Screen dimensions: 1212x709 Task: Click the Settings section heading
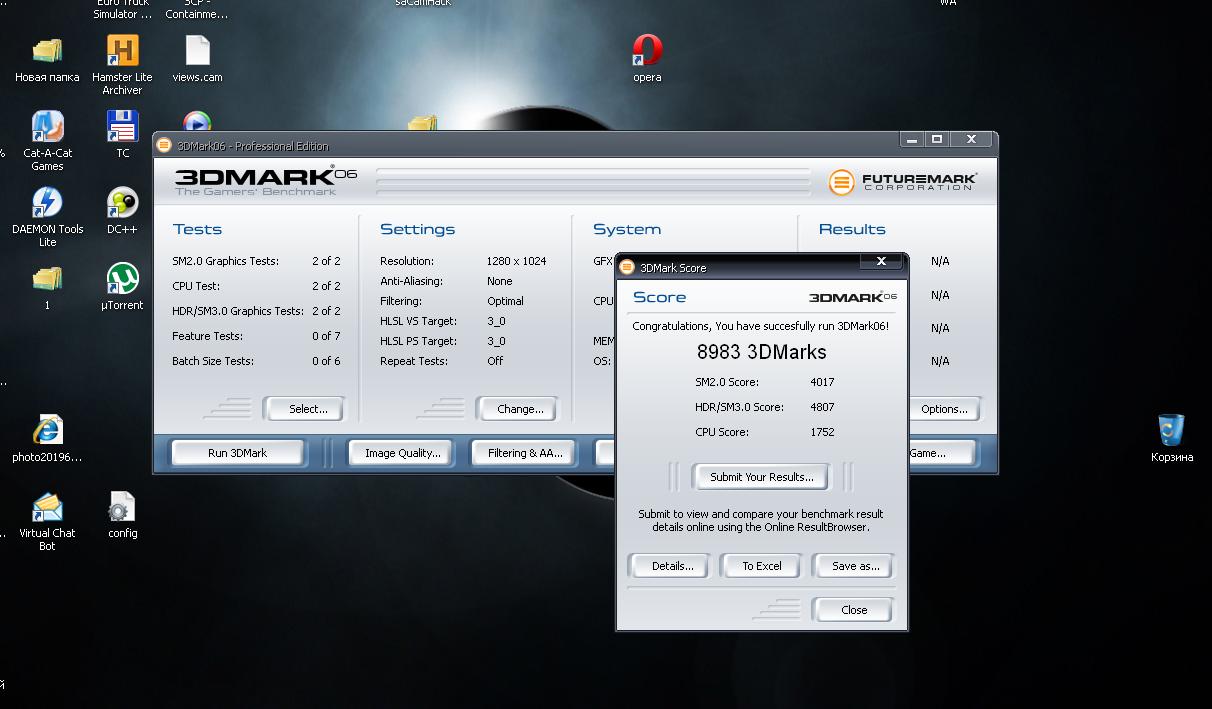tap(417, 229)
